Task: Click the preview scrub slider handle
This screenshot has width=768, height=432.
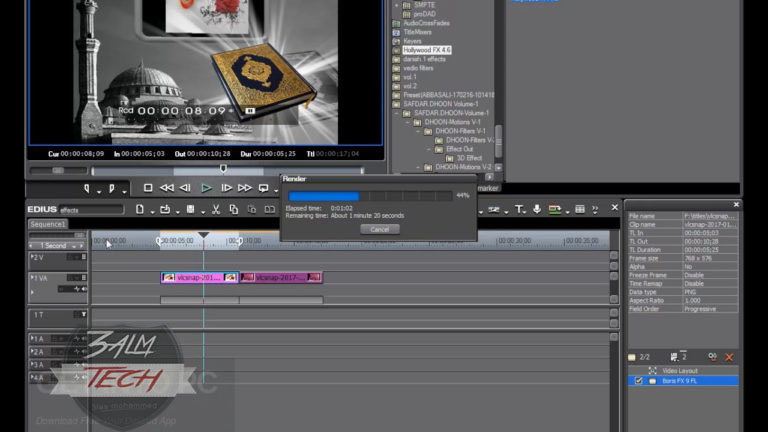Action: pos(223,168)
